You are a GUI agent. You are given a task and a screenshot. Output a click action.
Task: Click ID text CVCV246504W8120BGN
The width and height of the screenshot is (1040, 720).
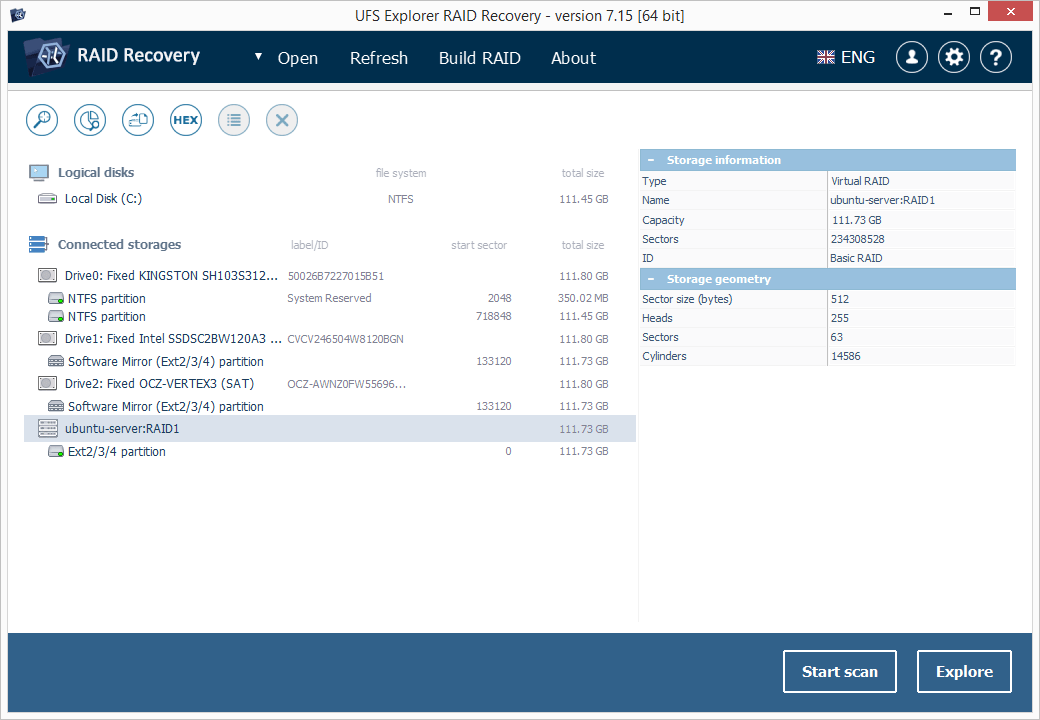346,339
